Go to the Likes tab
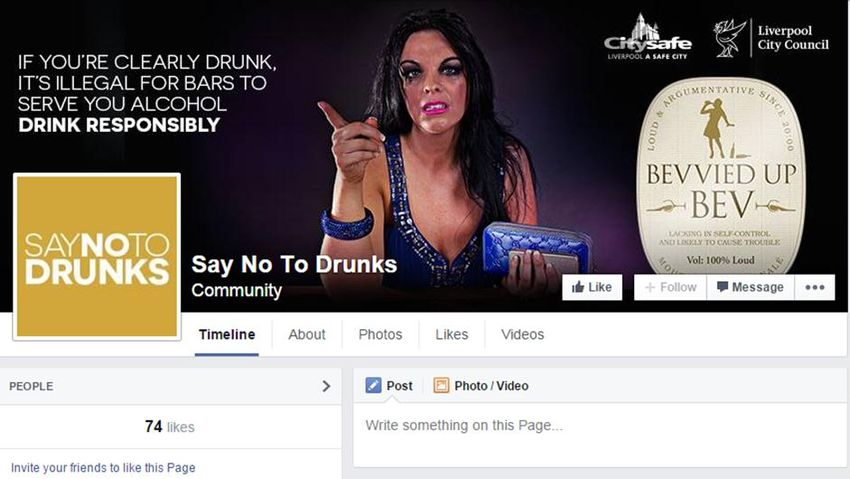850x479 pixels. point(452,335)
